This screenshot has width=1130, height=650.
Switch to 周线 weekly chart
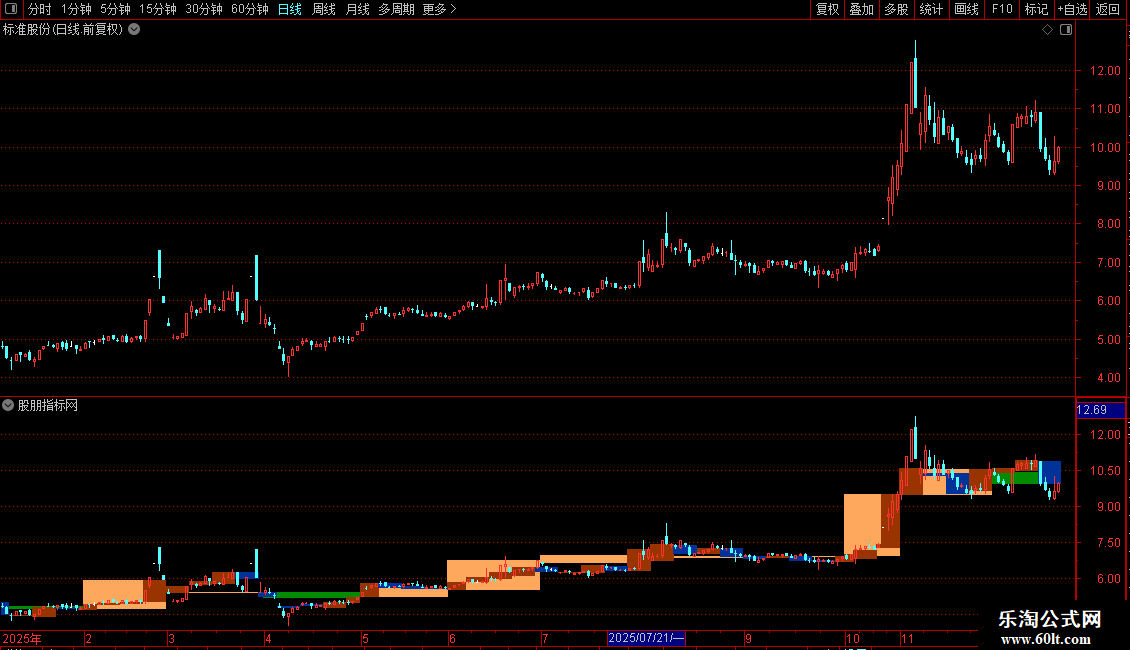[x=324, y=9]
